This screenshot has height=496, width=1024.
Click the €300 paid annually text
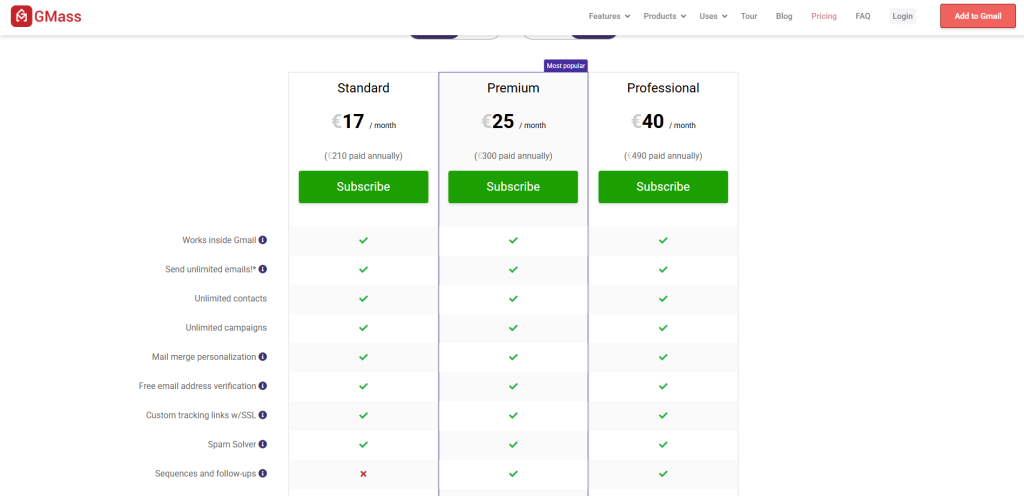[x=513, y=156]
